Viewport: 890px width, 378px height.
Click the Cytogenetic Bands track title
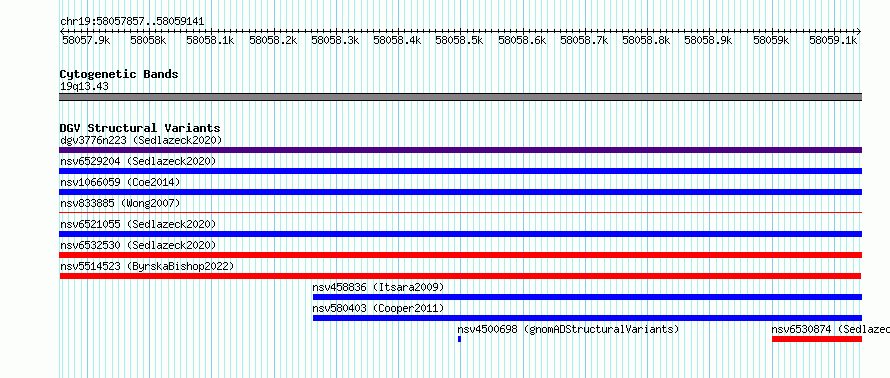119,74
